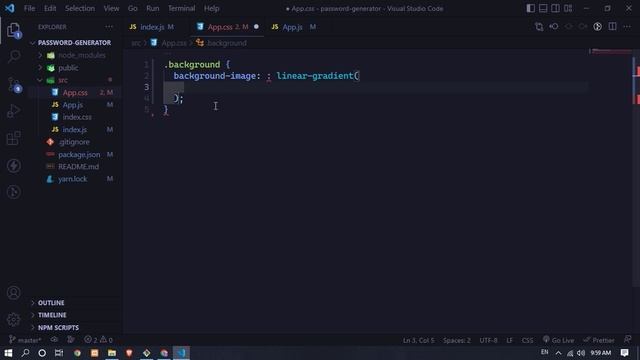Open the Extensions view

[x=13, y=138]
